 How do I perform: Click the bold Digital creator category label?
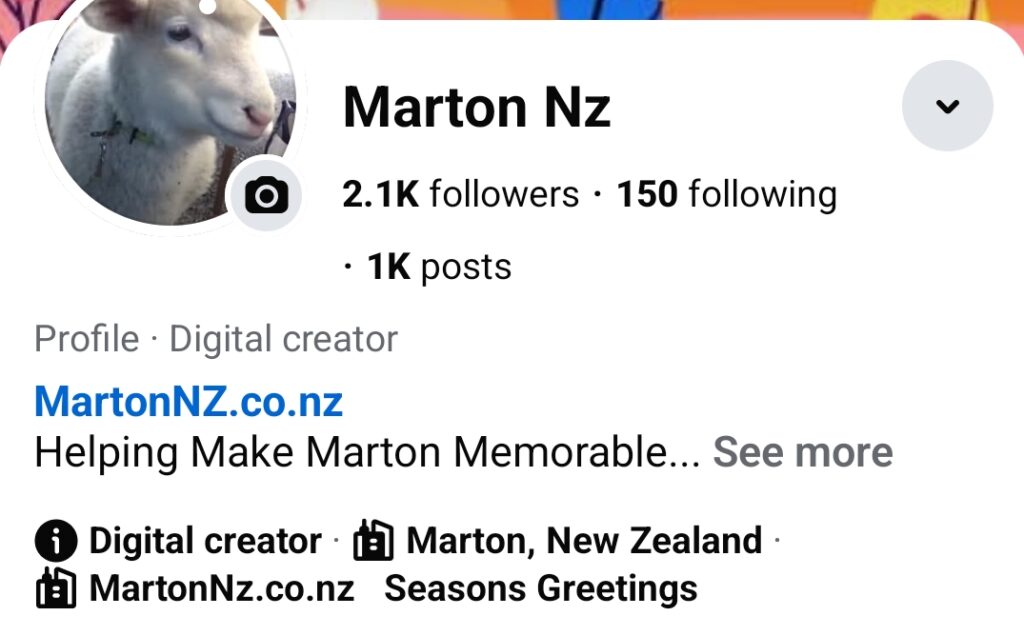(205, 541)
